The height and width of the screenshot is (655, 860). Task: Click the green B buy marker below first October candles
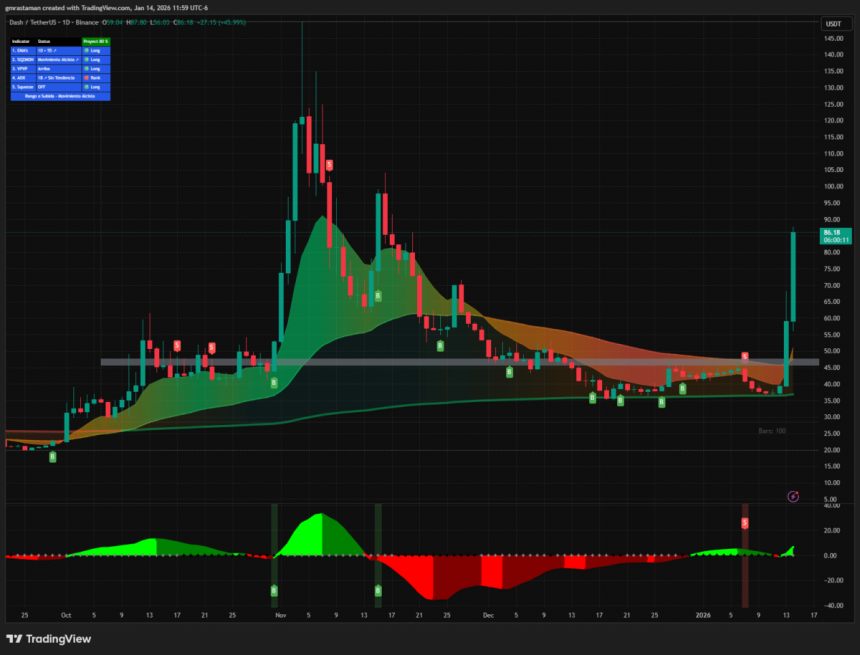(x=53, y=456)
